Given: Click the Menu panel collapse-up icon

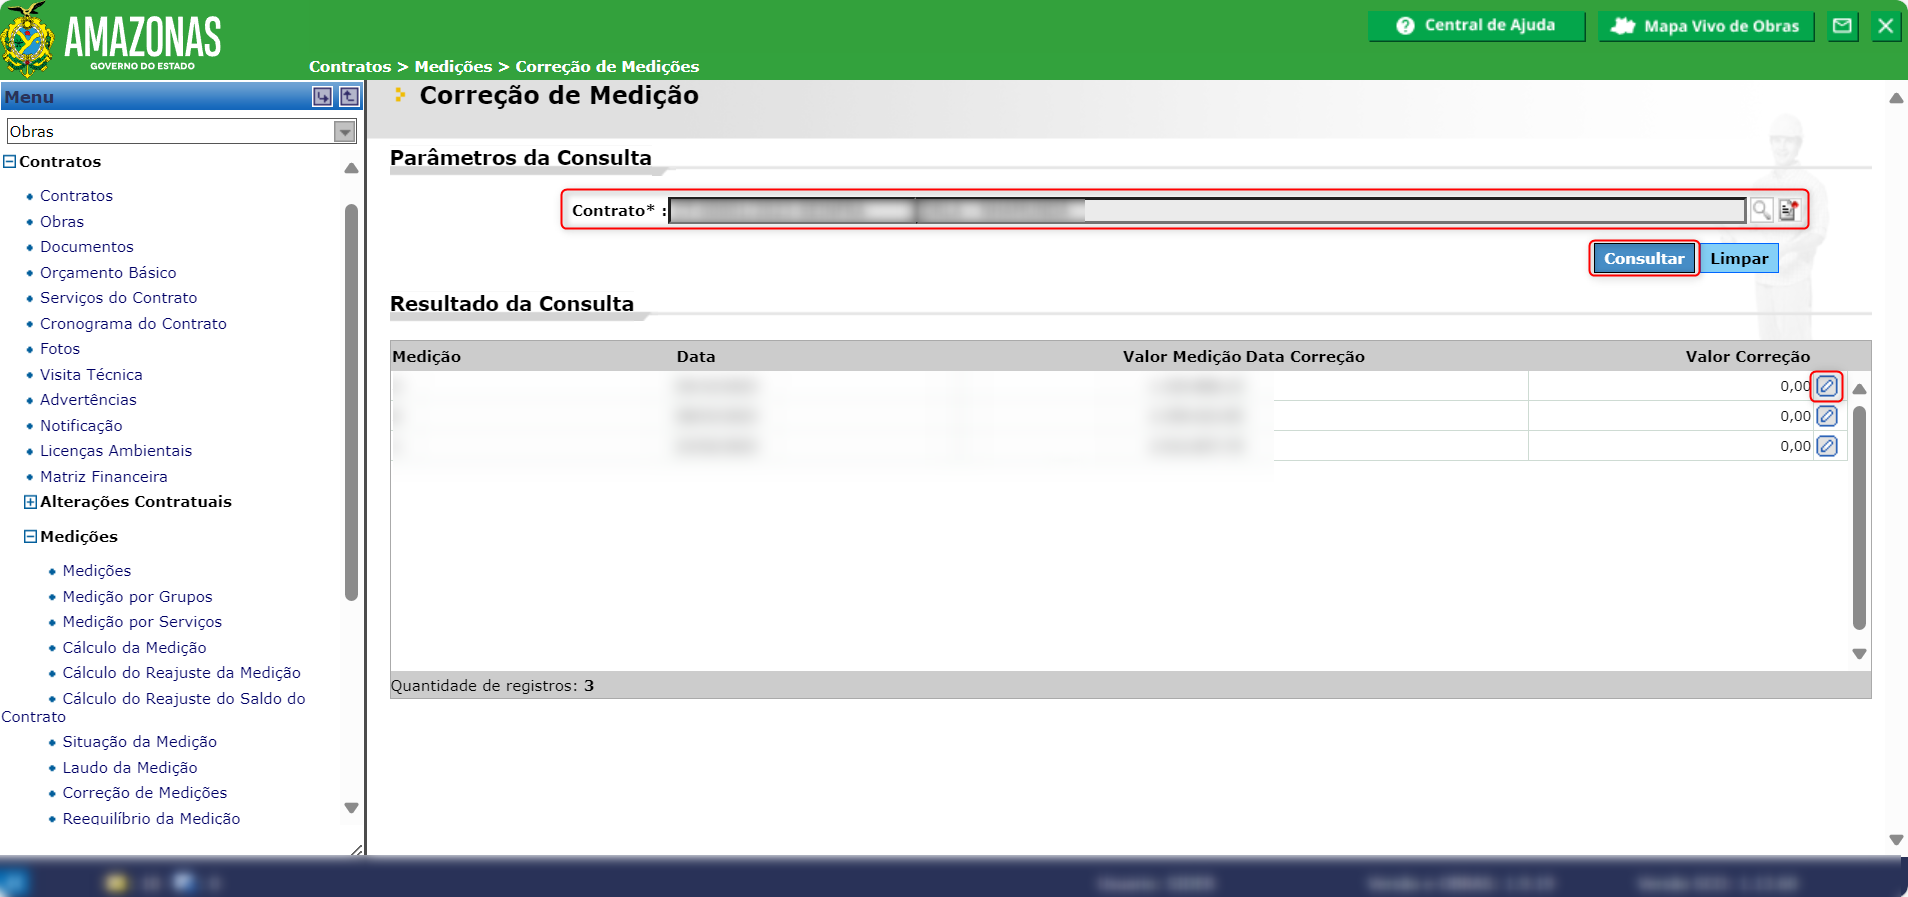Looking at the screenshot, I should (x=349, y=97).
